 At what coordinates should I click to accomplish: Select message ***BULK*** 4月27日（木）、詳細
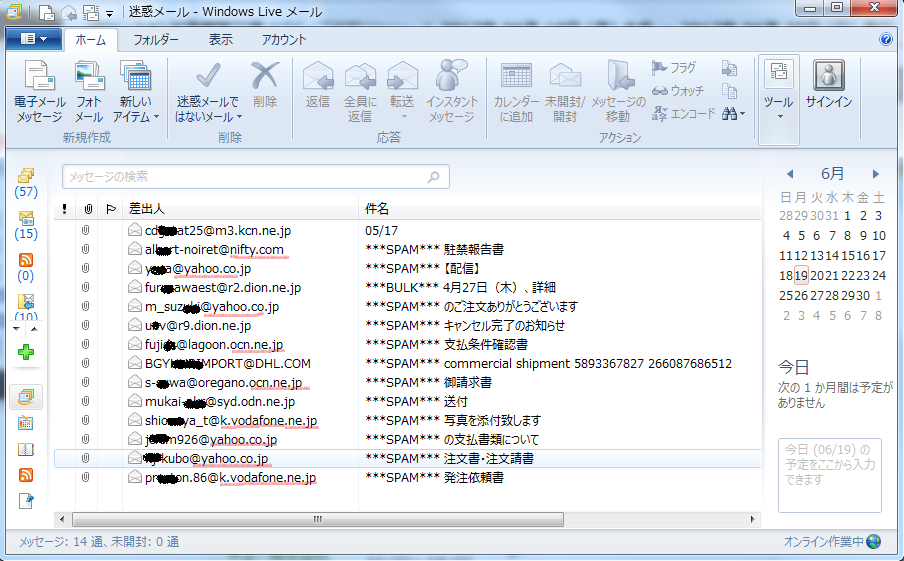[x=407, y=288]
